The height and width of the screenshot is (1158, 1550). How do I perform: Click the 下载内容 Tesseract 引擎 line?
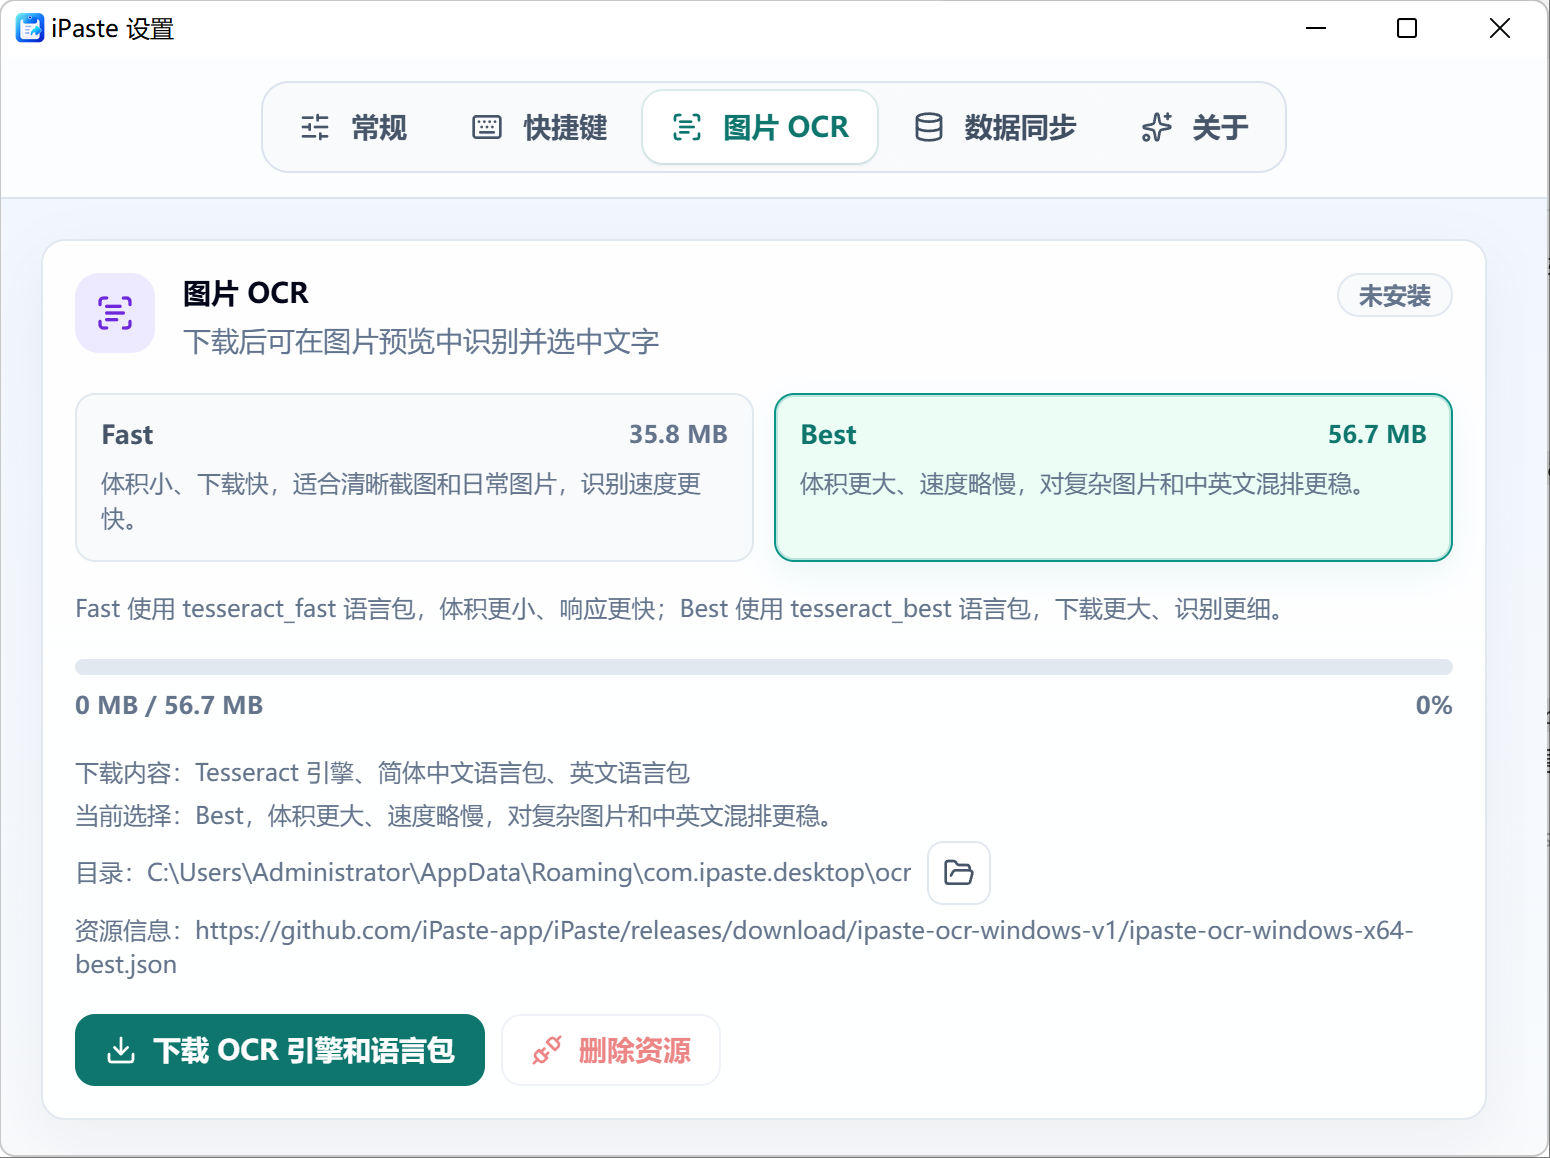(x=383, y=773)
